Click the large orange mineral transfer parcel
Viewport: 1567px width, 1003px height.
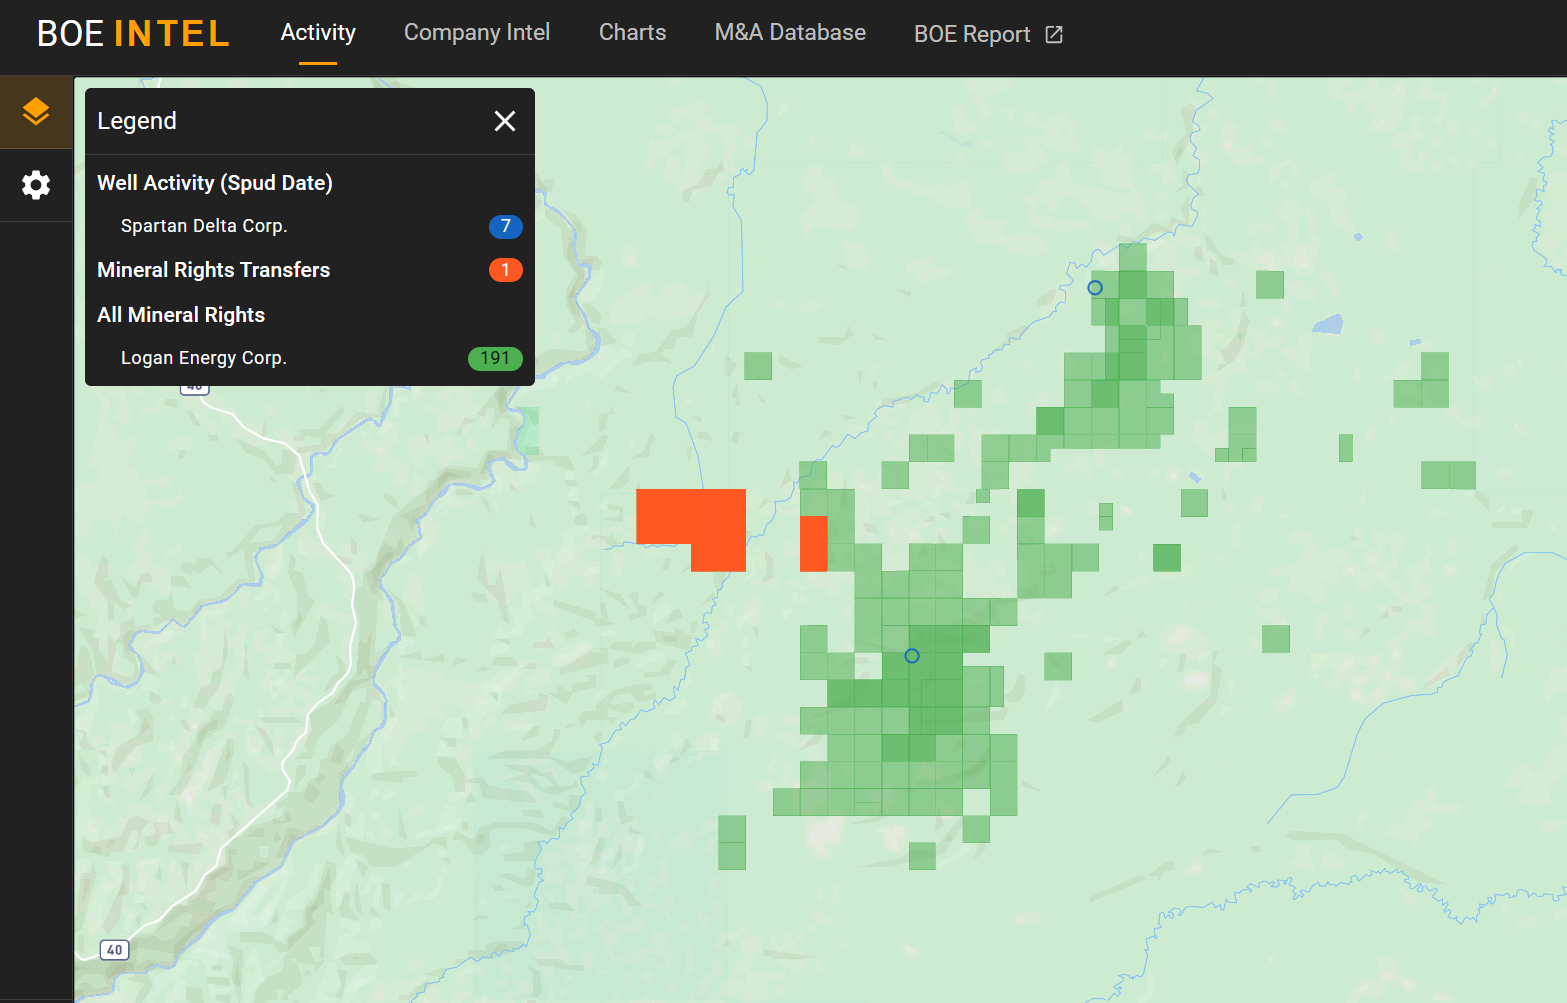click(690, 518)
